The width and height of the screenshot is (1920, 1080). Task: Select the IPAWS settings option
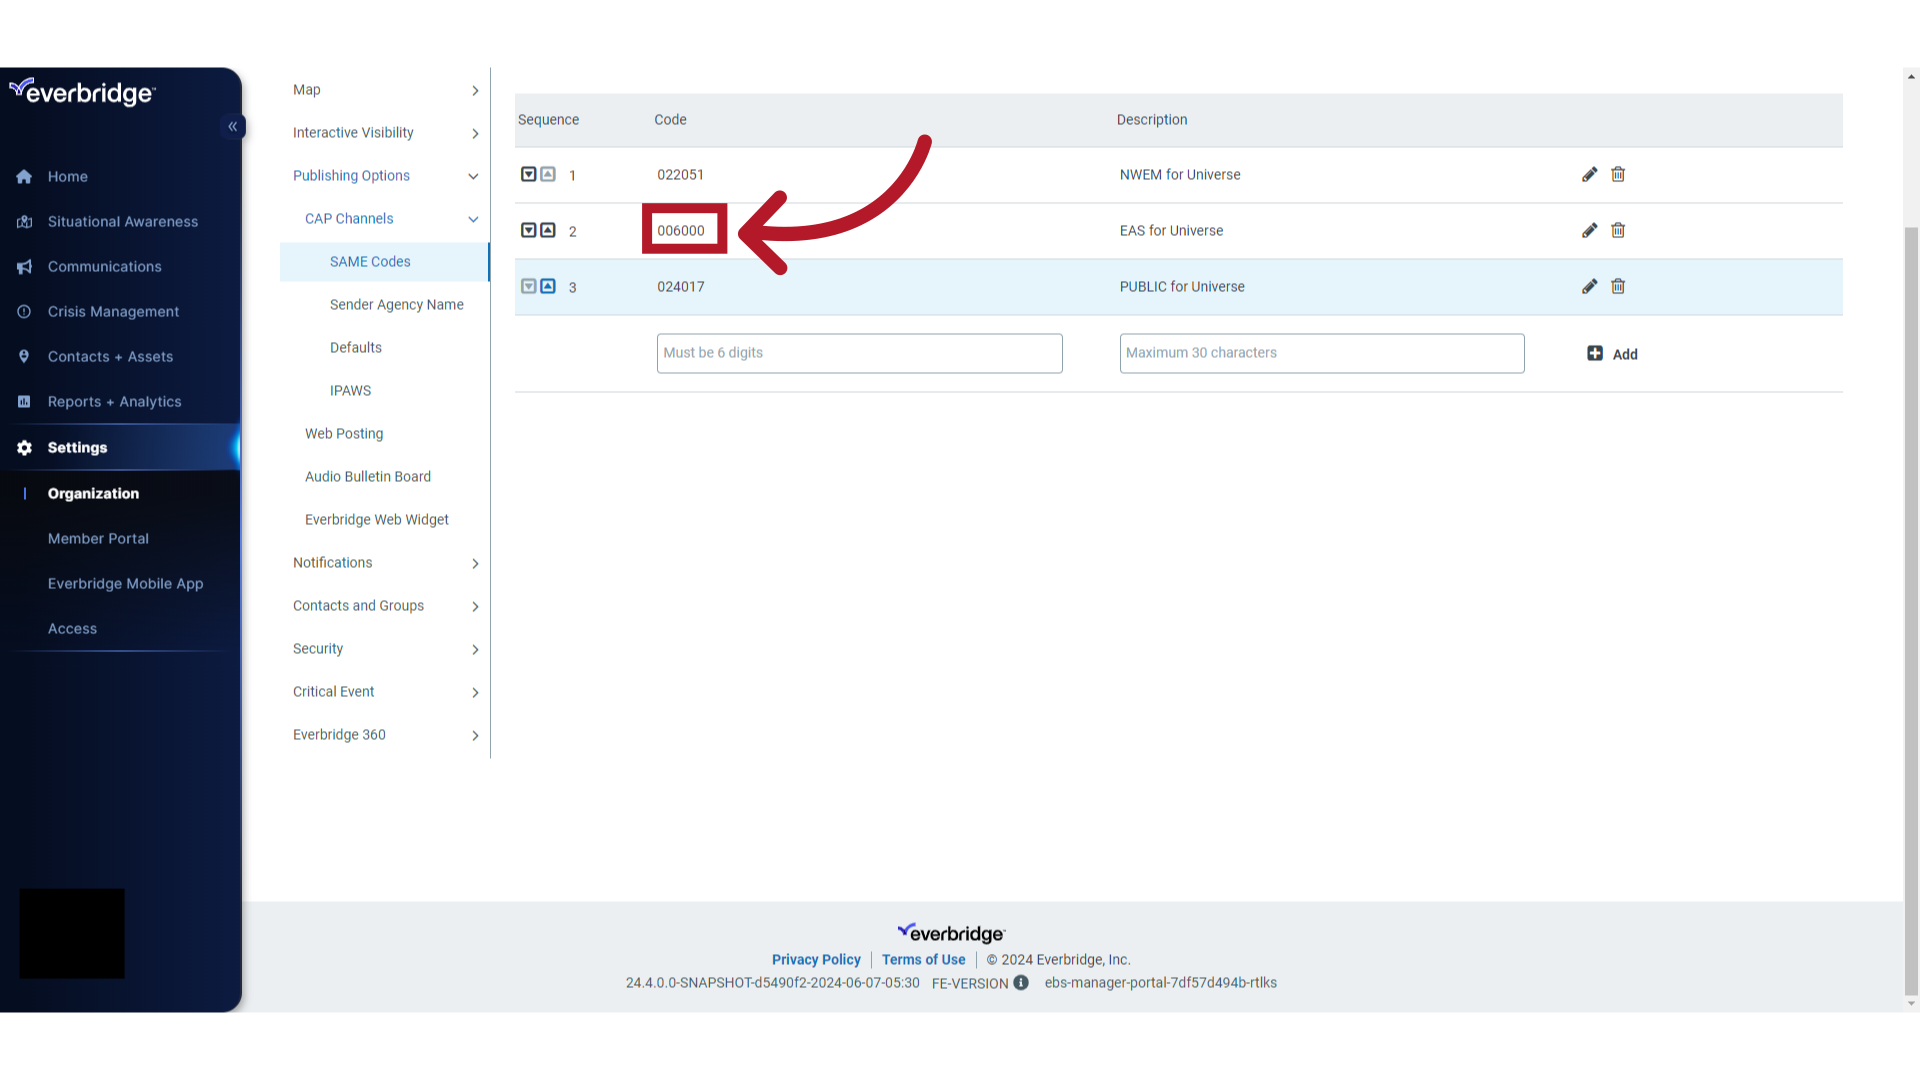coord(349,390)
